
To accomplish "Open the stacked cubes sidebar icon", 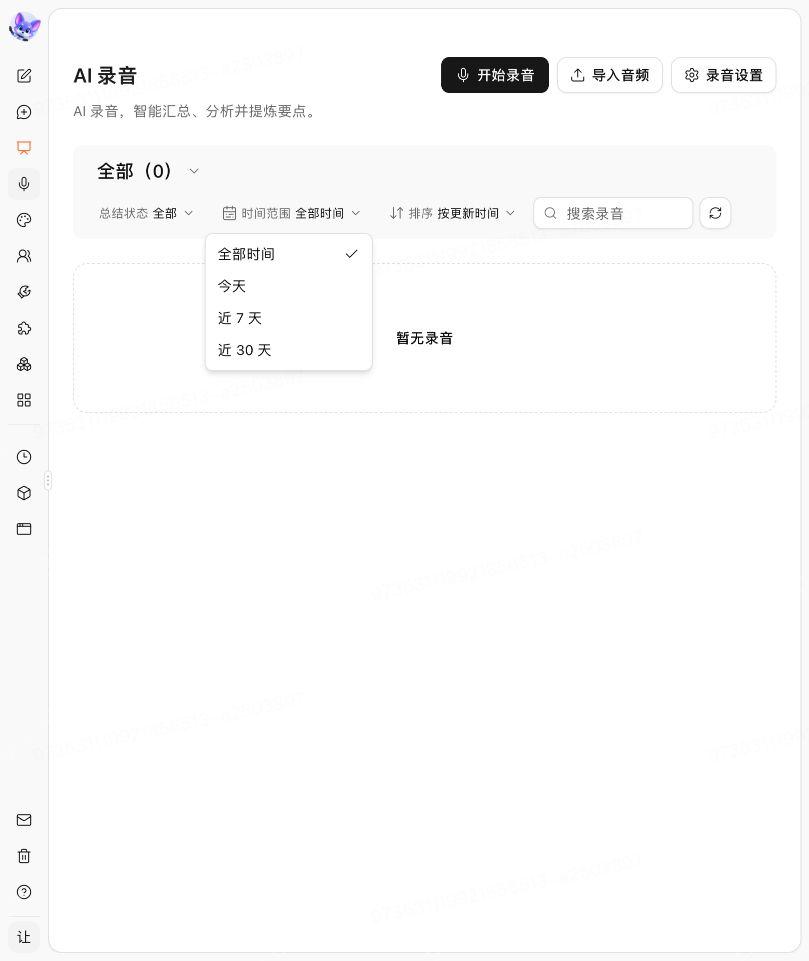I will (x=24, y=364).
